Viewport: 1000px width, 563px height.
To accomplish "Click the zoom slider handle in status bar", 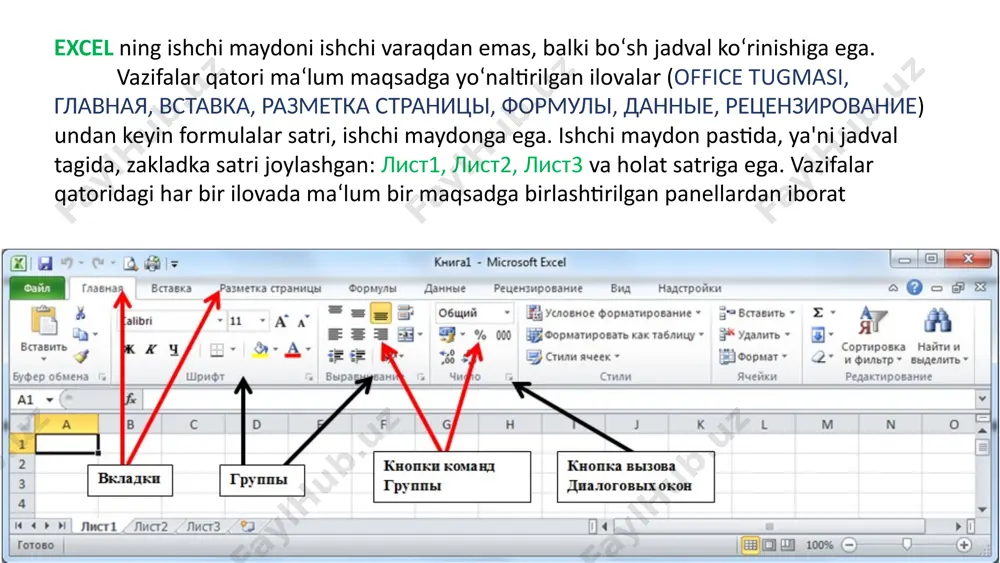I will 906,545.
